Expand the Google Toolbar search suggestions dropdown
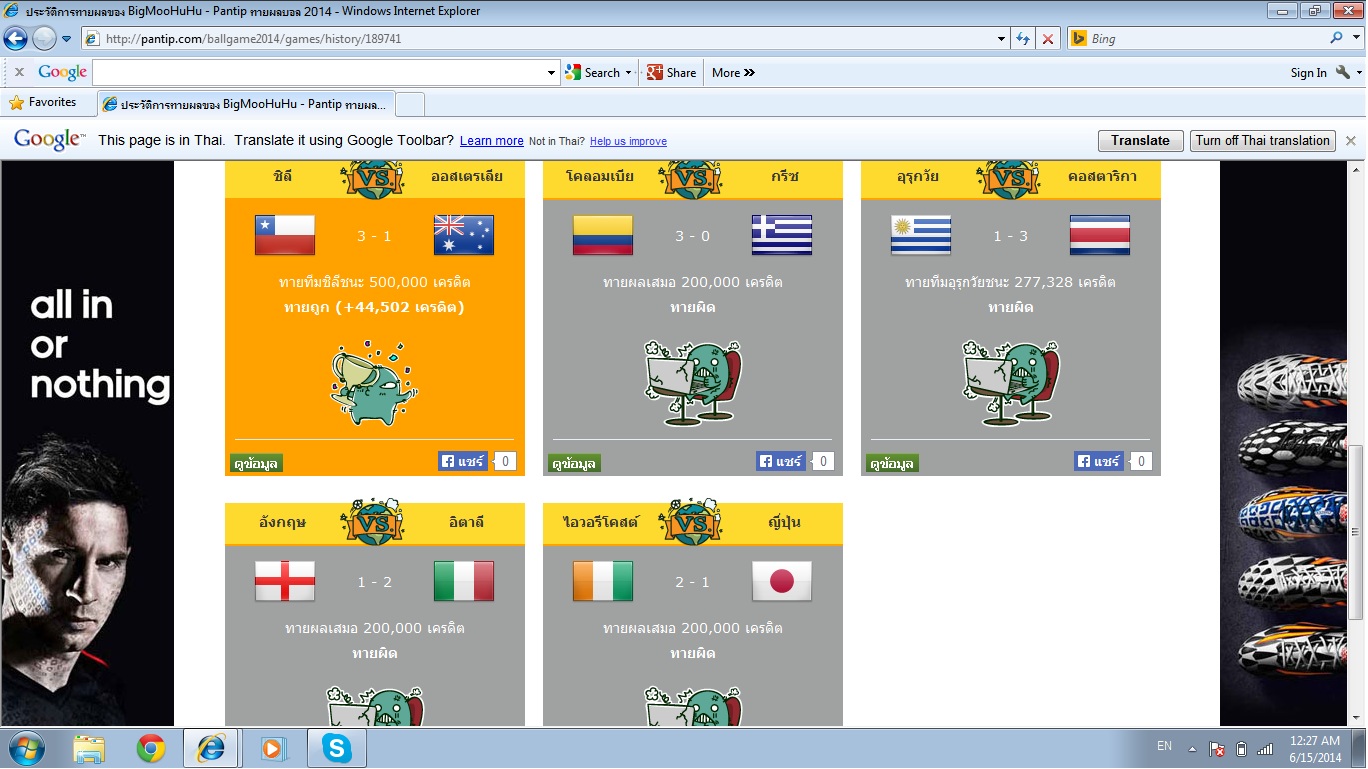This screenshot has height=769, width=1368. 552,72
